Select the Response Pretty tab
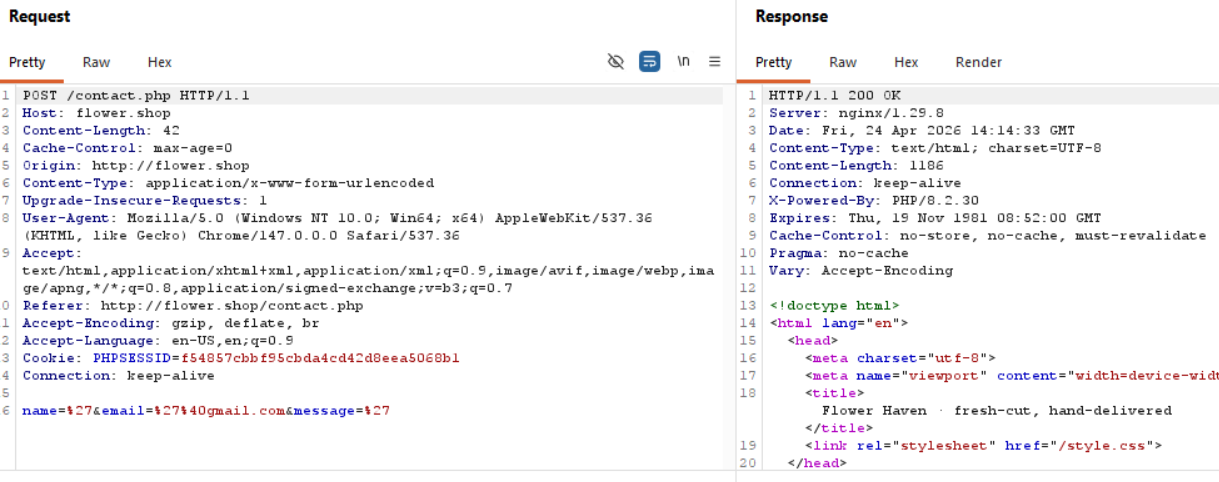This screenshot has width=1219, height=482. tap(773, 62)
